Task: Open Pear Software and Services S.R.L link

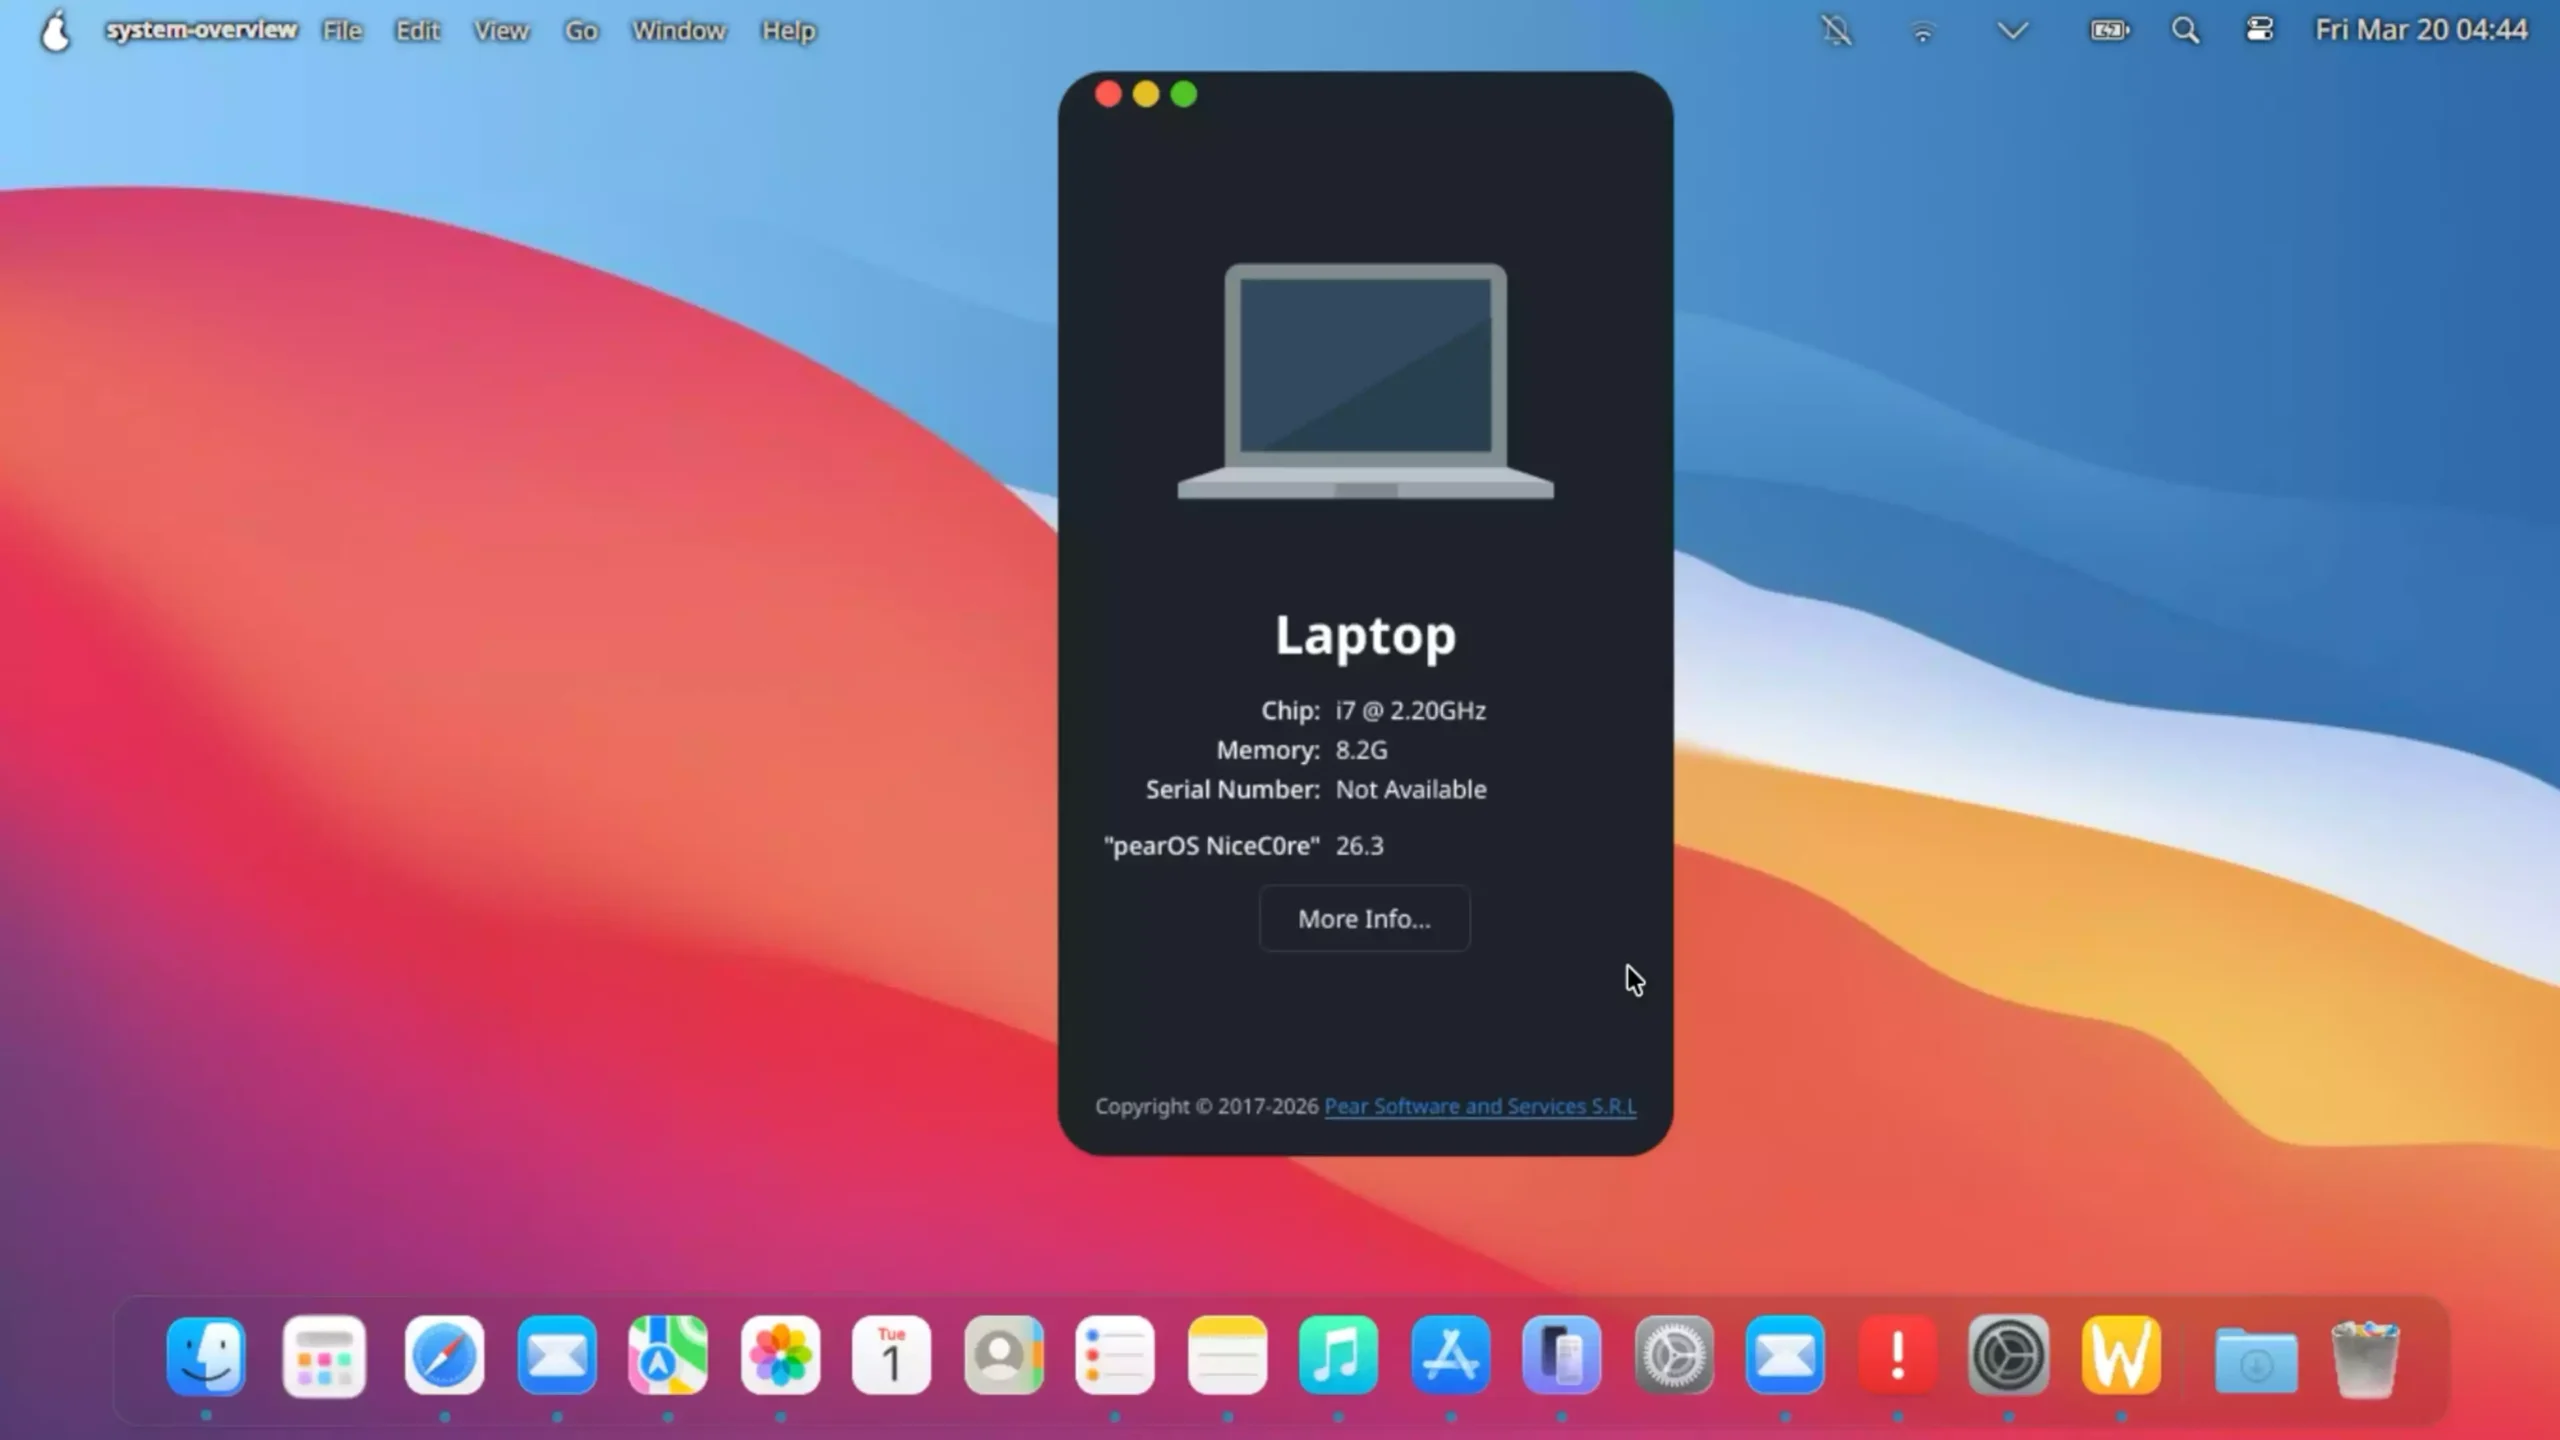Action: (1480, 1106)
